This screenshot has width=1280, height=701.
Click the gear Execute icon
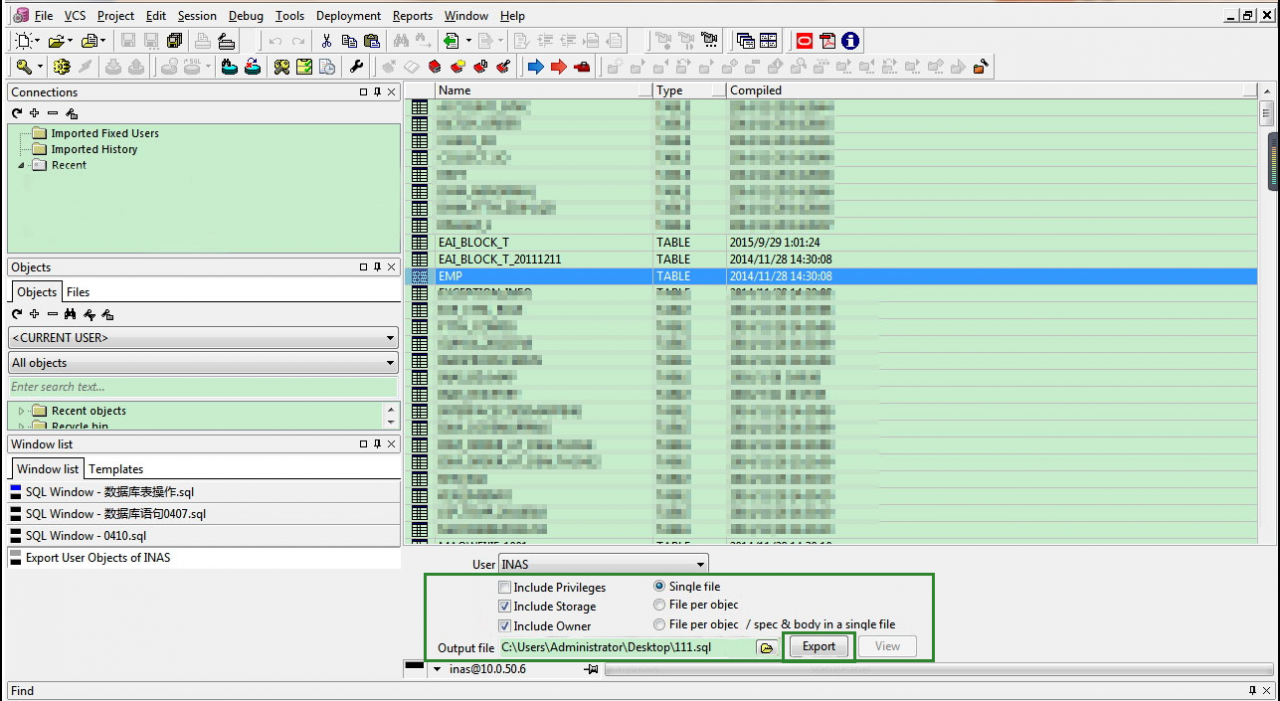62,67
